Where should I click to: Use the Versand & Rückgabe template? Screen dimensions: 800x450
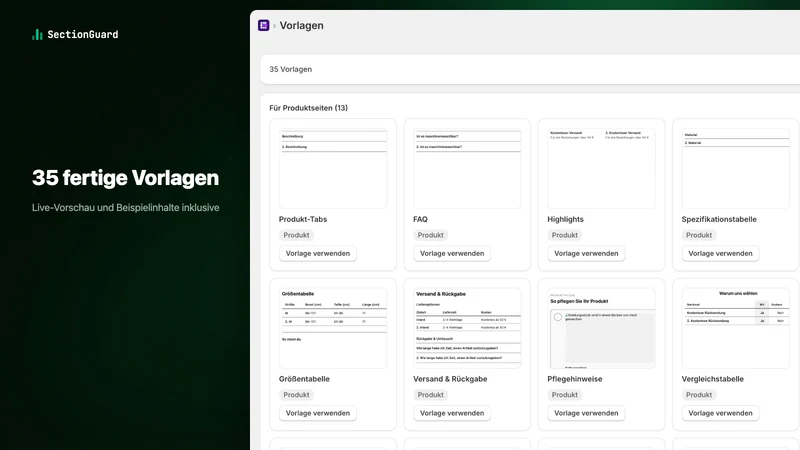[452, 413]
